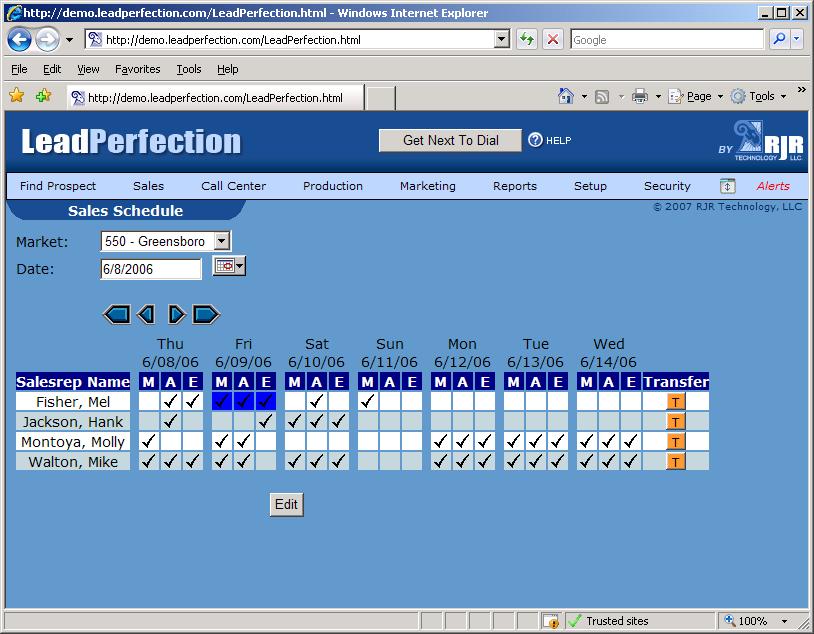Screen dimensions: 814x634
Task: Open the search provider dropdown arrow
Action: click(797, 39)
